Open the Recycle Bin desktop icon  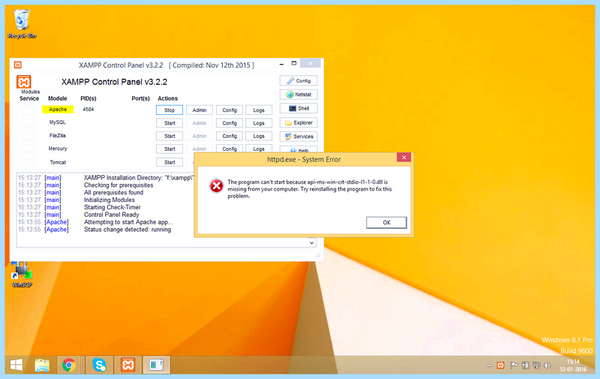22,24
